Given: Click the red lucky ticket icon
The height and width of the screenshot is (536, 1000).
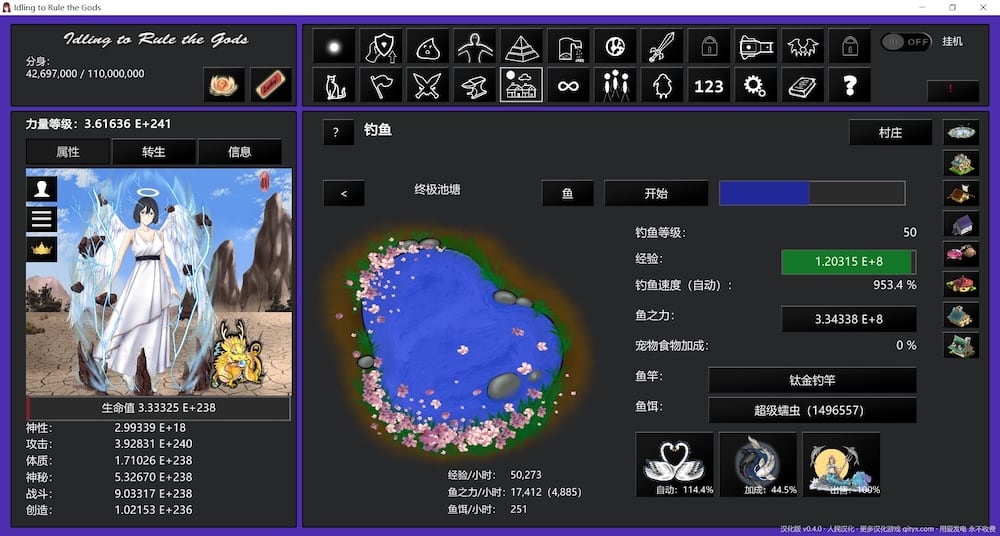Looking at the screenshot, I should (x=271, y=84).
